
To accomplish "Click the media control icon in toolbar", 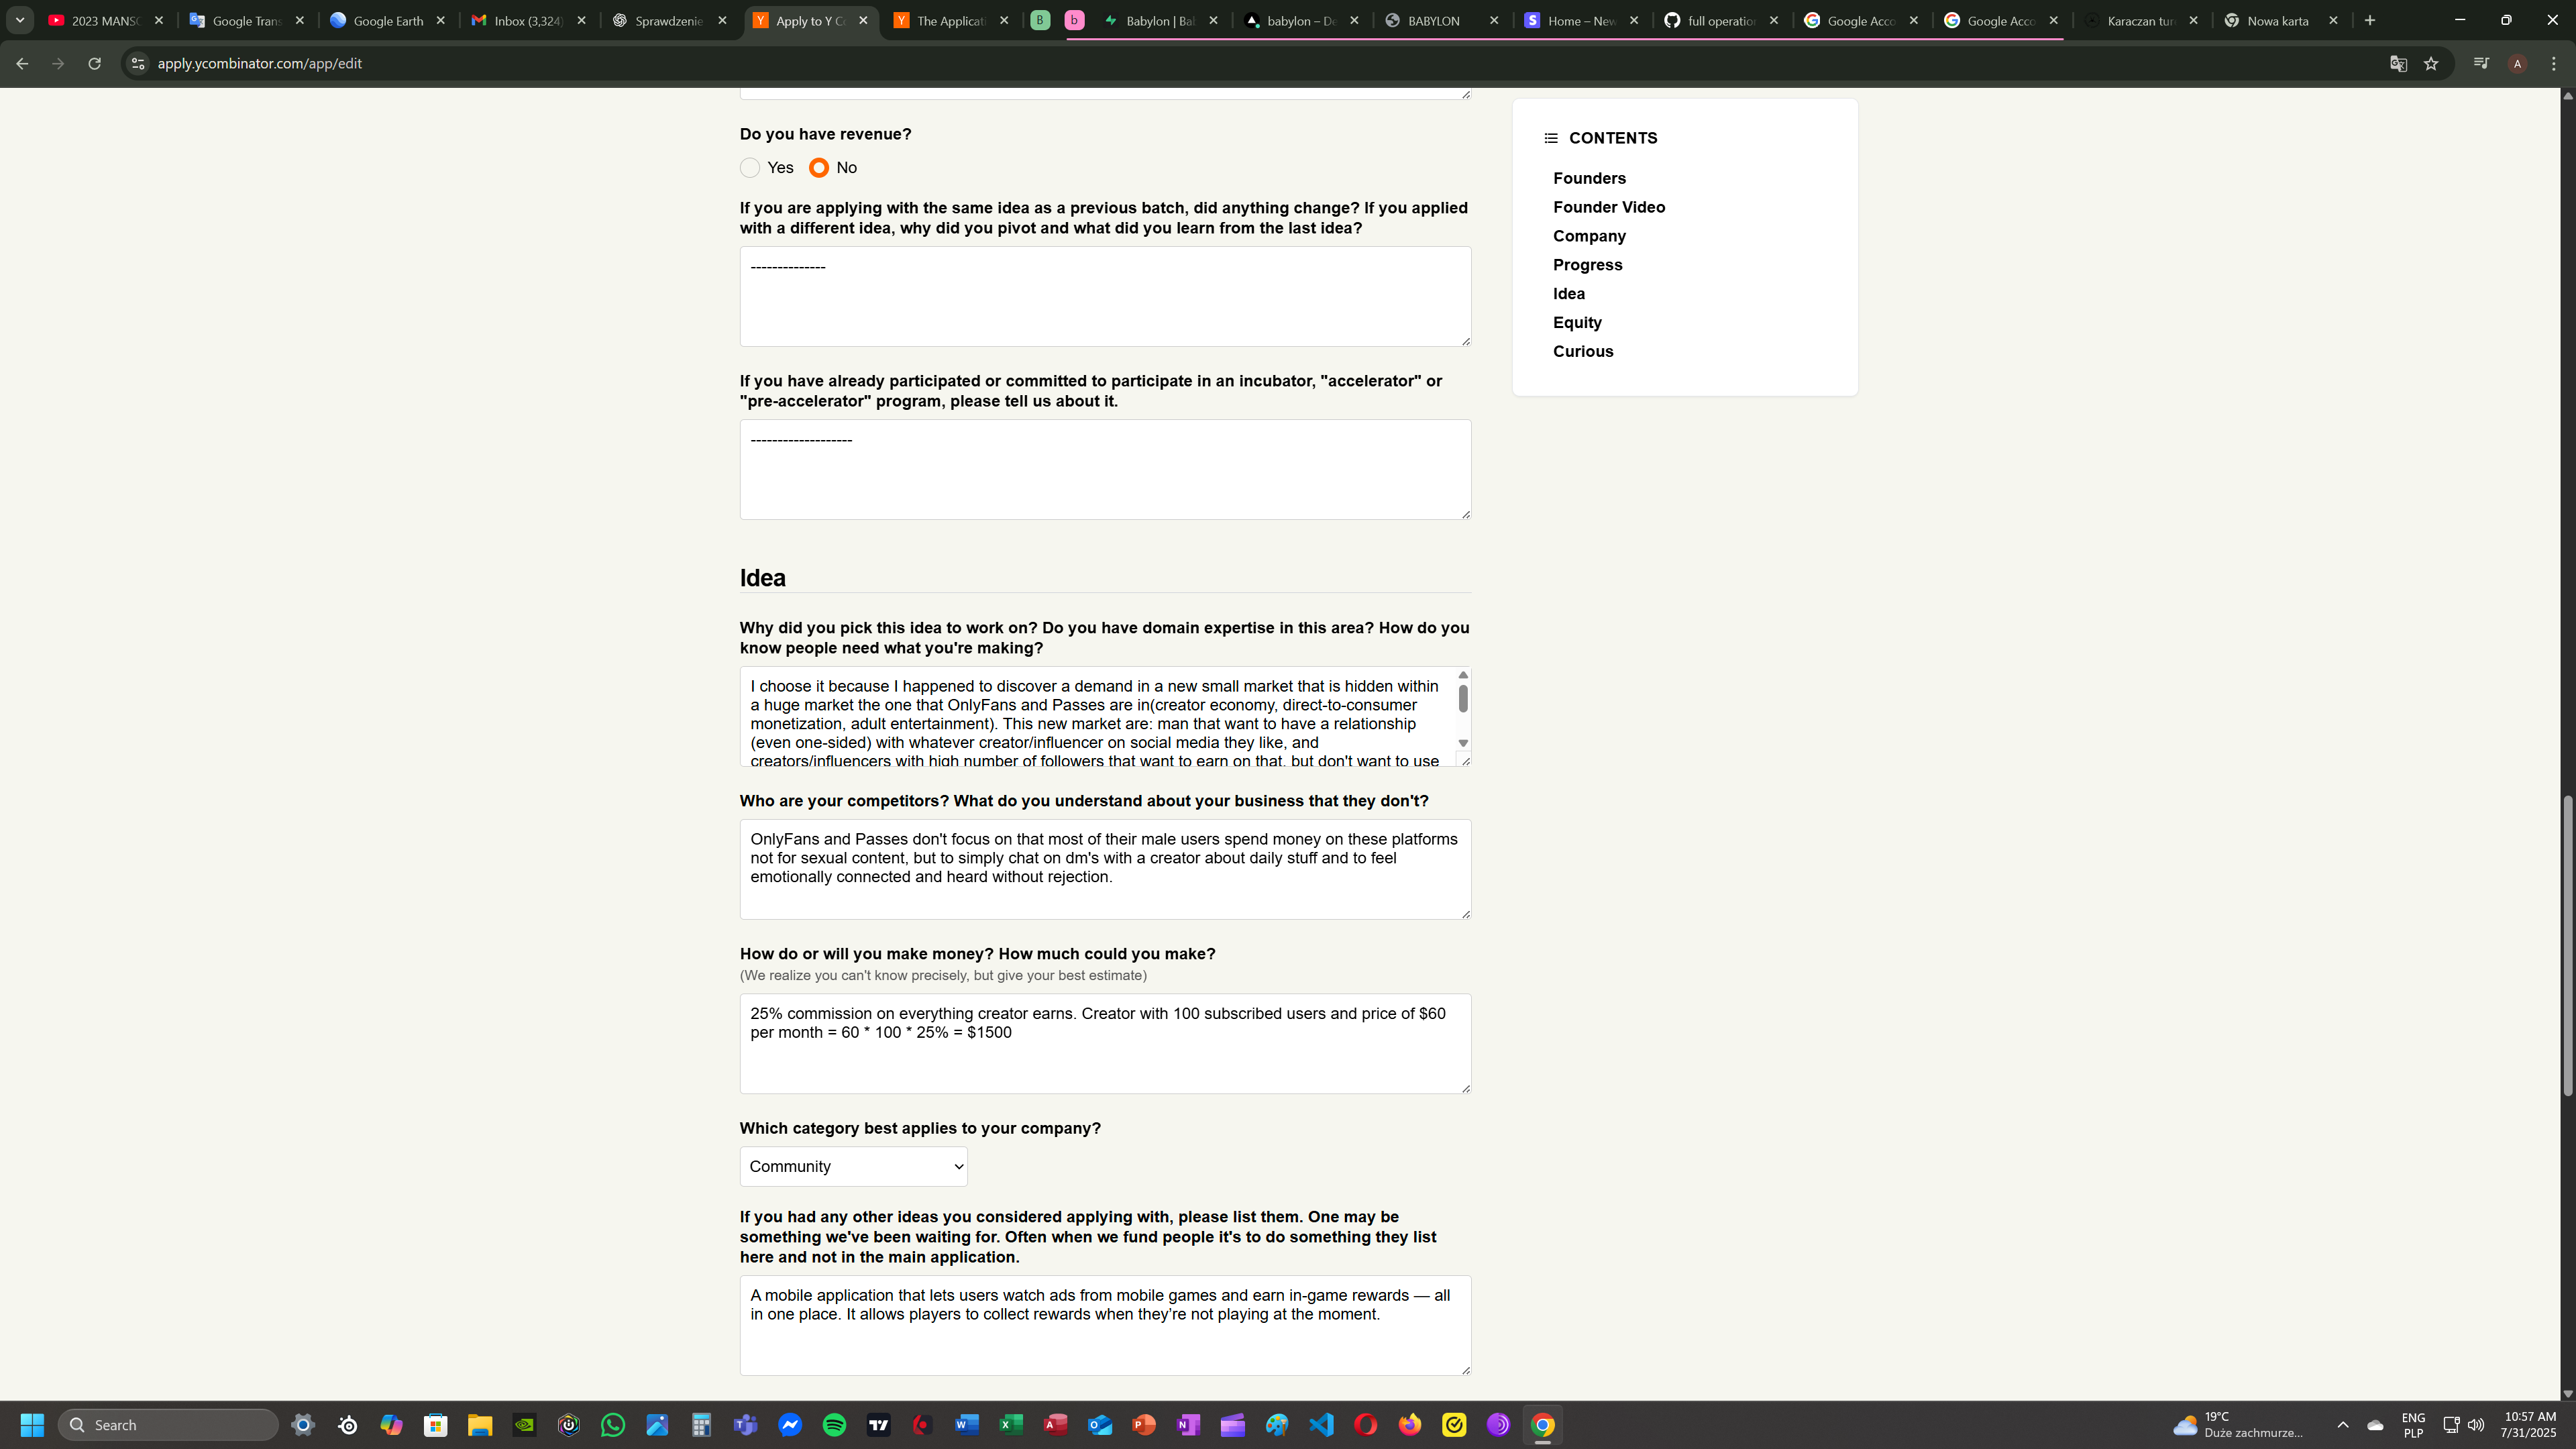I will pyautogui.click(x=2481, y=63).
